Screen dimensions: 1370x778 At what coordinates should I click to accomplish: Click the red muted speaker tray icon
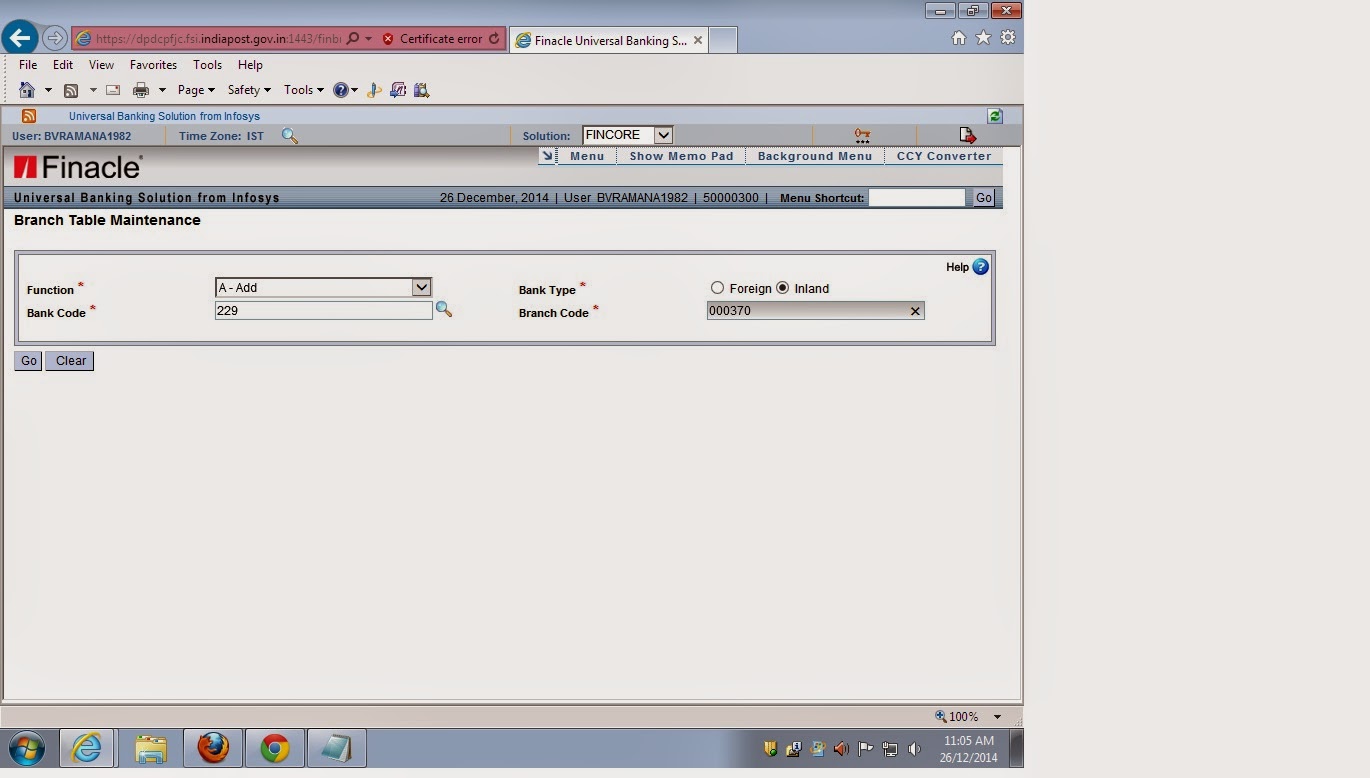coord(841,748)
